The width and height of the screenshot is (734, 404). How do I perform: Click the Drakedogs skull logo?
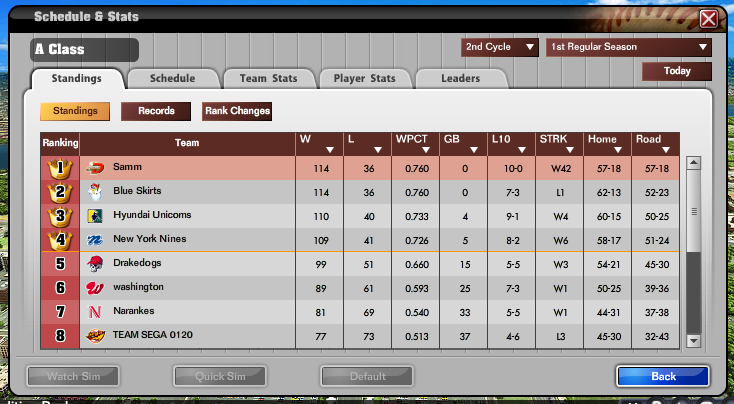[x=95, y=264]
